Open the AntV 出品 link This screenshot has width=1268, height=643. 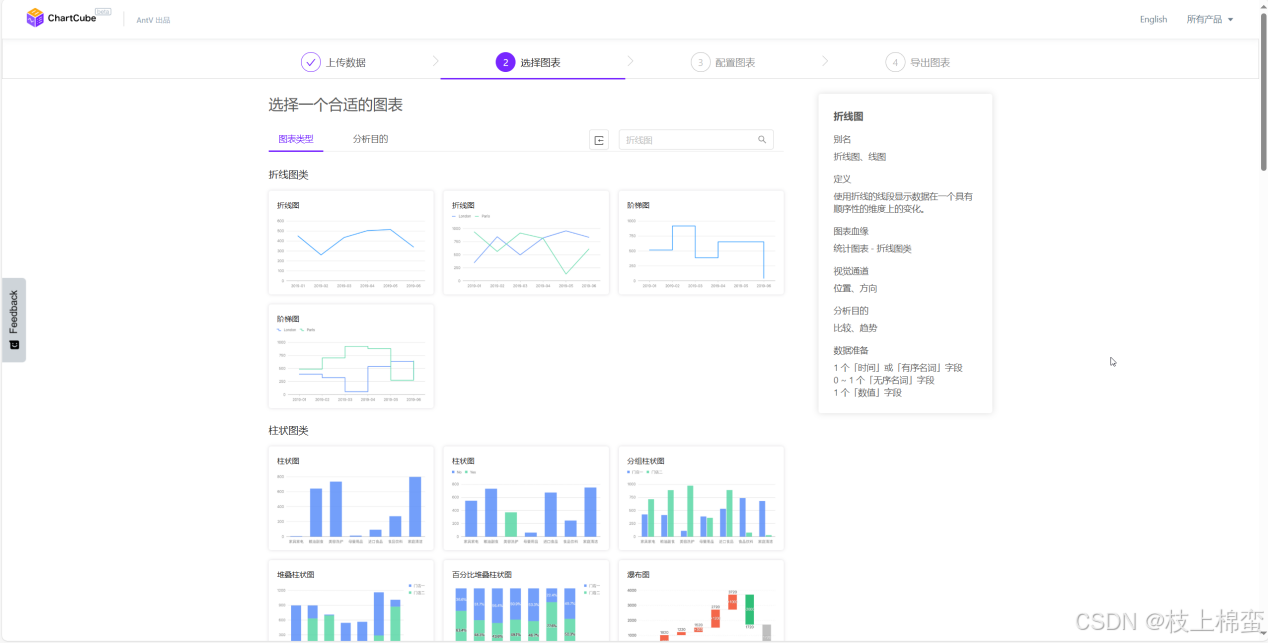153,20
